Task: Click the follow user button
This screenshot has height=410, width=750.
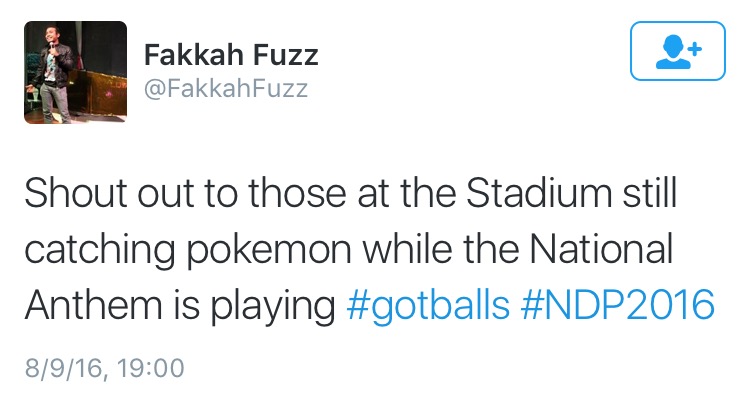Action: [678, 50]
